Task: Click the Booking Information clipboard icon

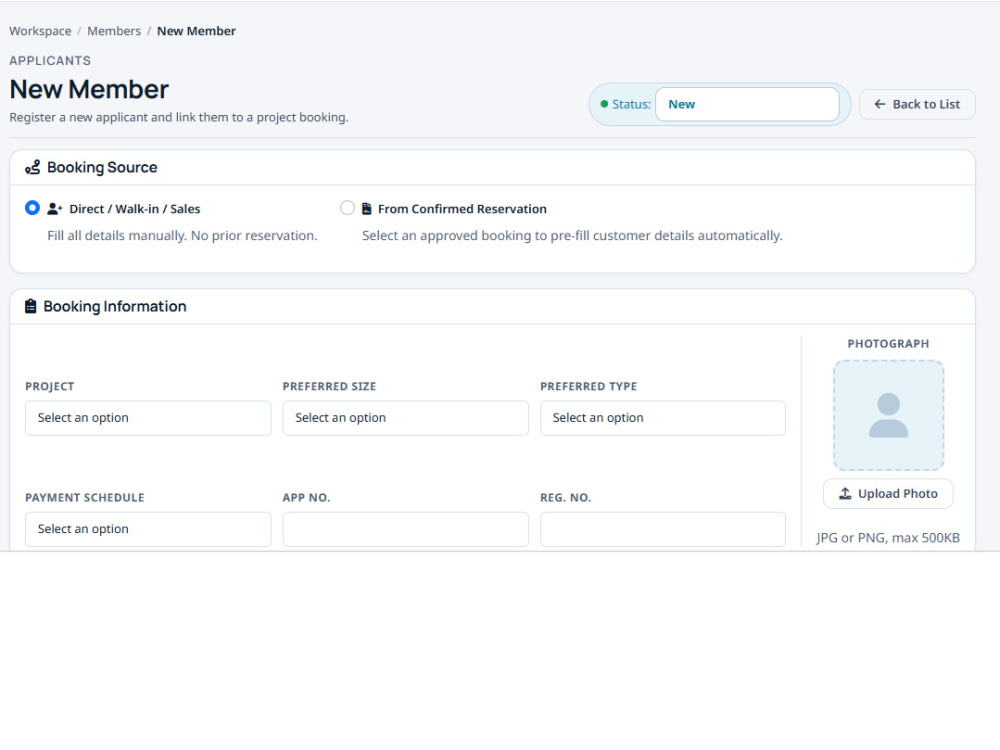Action: click(x=31, y=306)
